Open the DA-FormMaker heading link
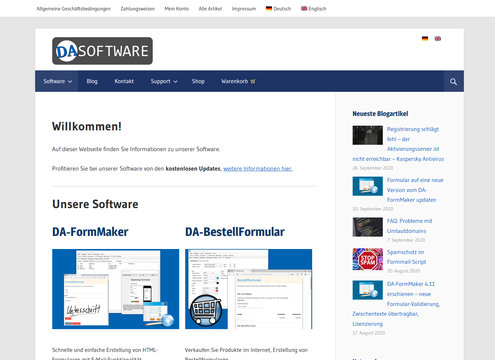Screen dimensions: 495x360 (90, 232)
